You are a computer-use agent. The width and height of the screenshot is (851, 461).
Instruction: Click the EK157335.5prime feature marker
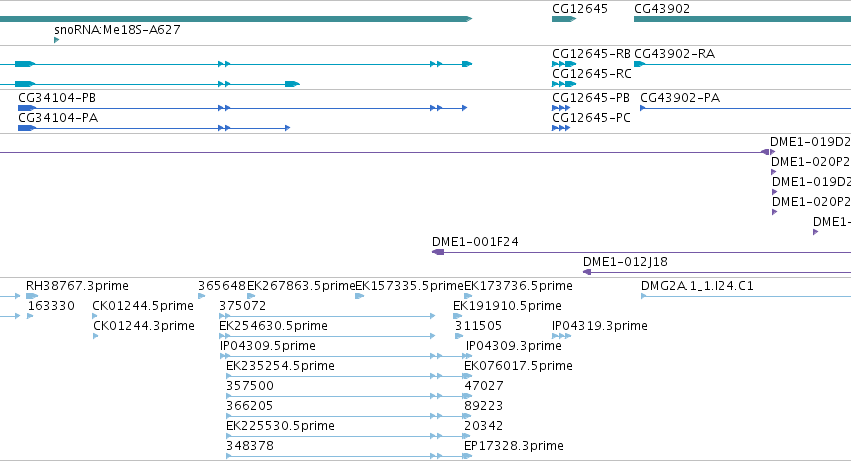(359, 296)
